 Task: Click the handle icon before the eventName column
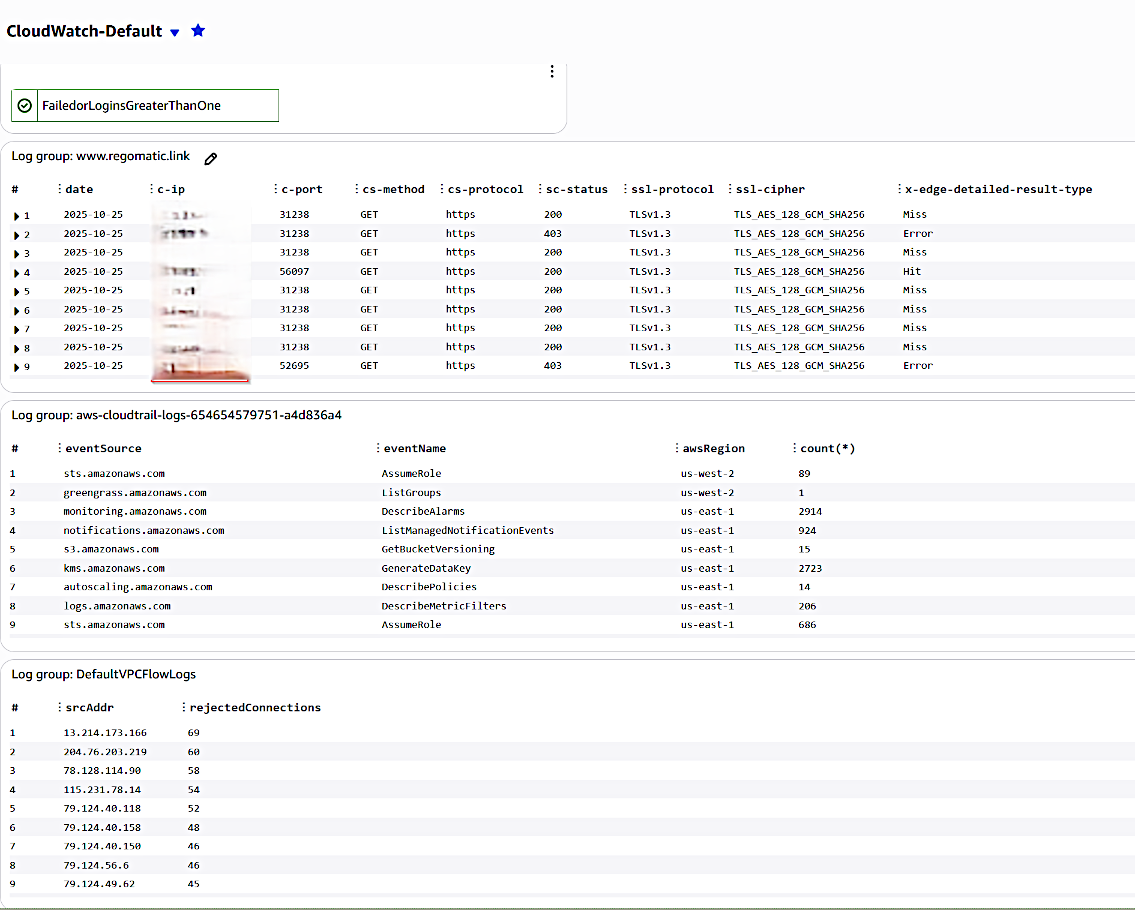point(376,449)
